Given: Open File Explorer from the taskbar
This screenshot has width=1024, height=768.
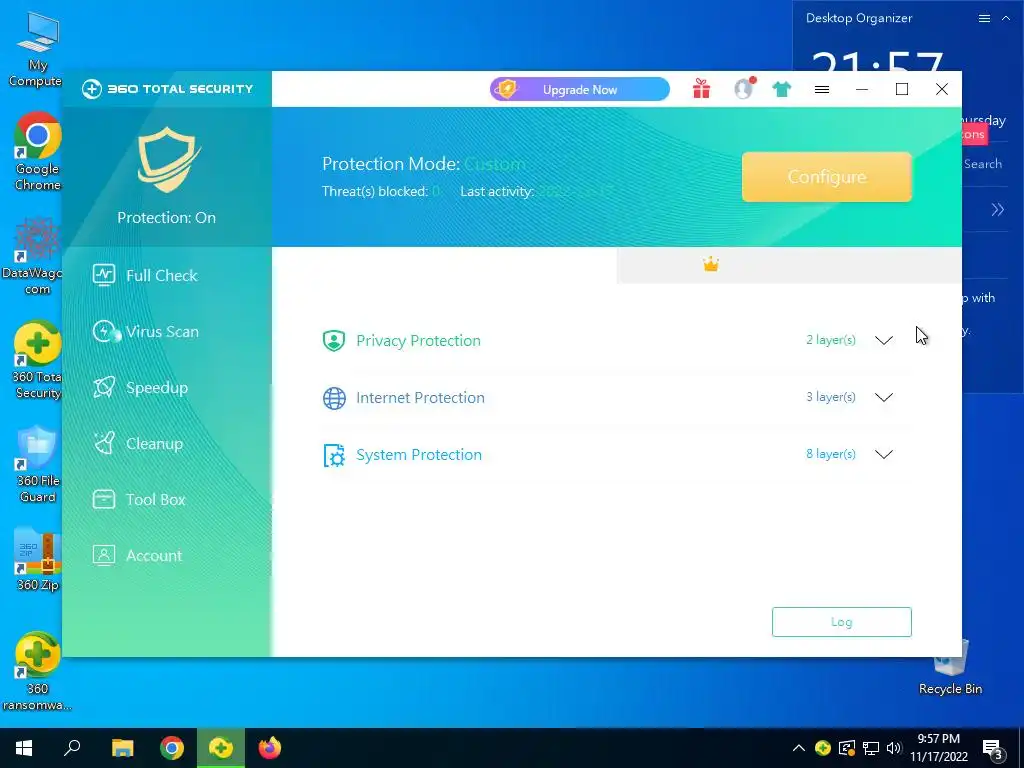Looking at the screenshot, I should 122,748.
